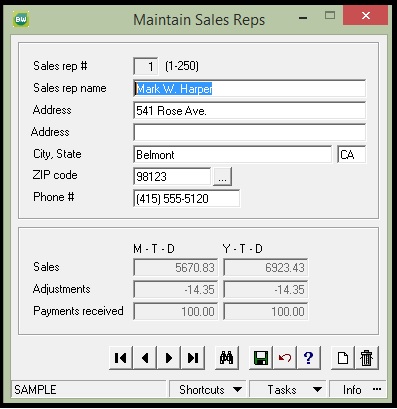Viewport: 397px width, 409px height.
Task: Delete the record with the trash icon
Action: 367,358
